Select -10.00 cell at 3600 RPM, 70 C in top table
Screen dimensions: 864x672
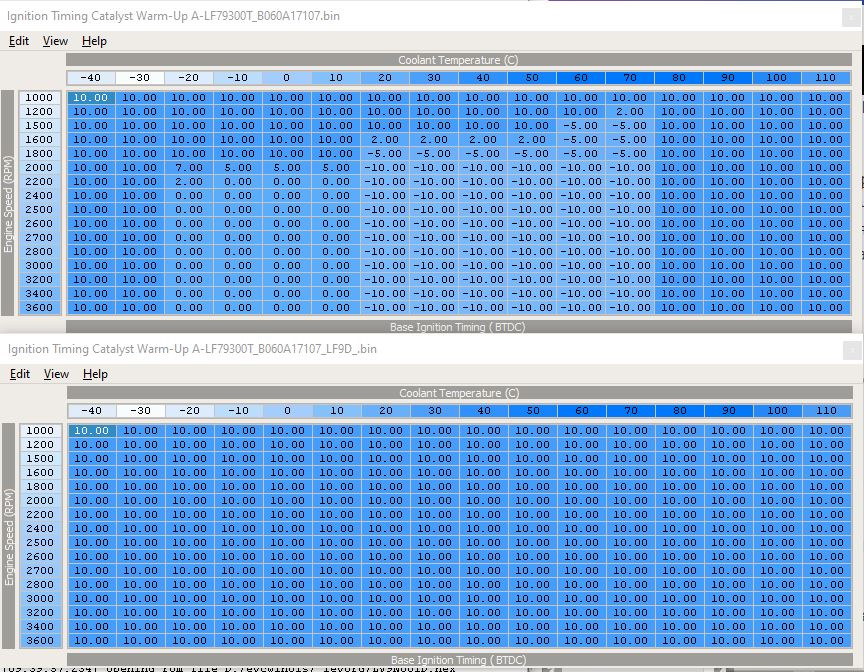click(629, 307)
